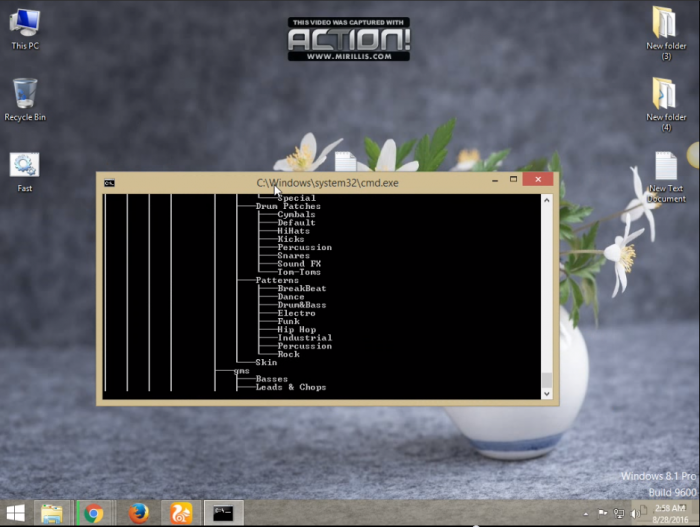The image size is (700, 527).
Task: Click the 'Basses' entry
Action: click(271, 379)
